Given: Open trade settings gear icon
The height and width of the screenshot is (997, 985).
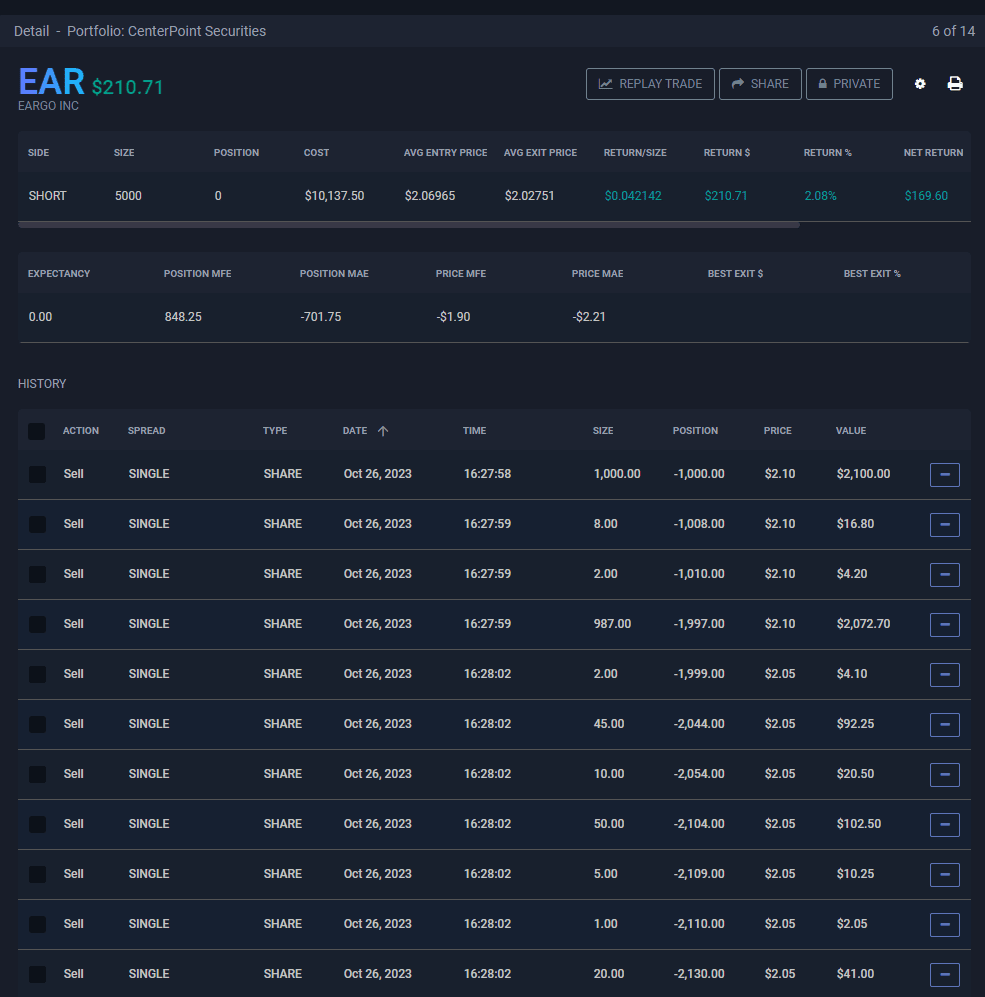Looking at the screenshot, I should tap(920, 84).
